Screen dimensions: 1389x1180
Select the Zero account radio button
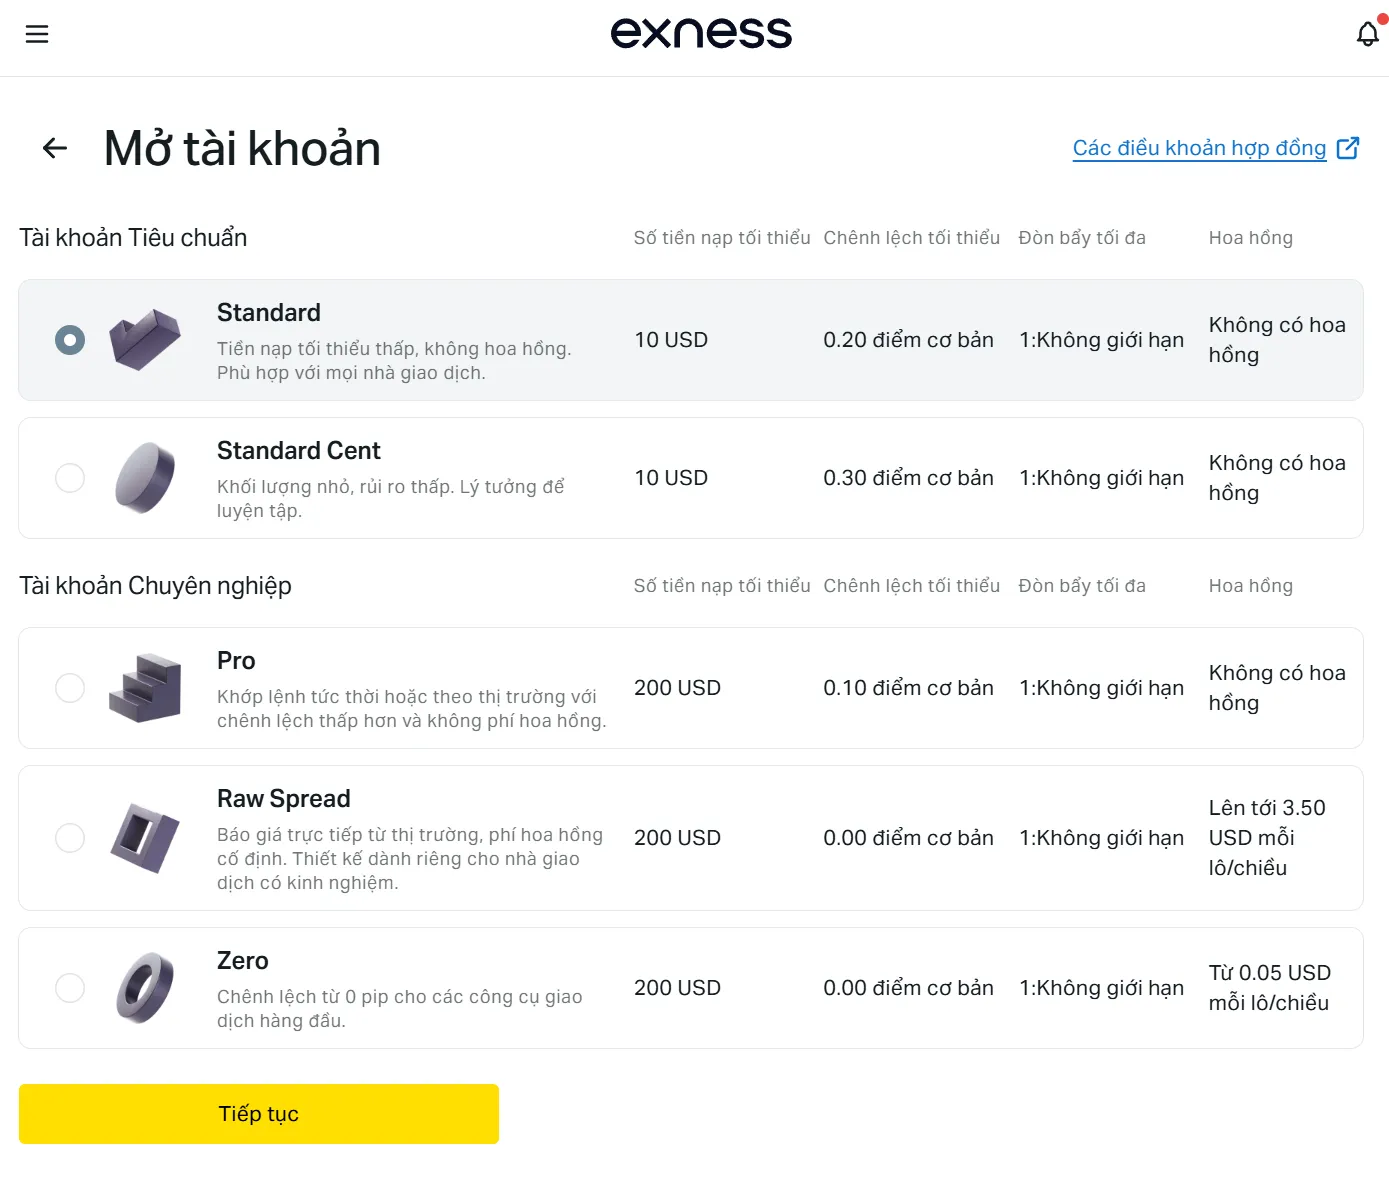click(x=70, y=988)
